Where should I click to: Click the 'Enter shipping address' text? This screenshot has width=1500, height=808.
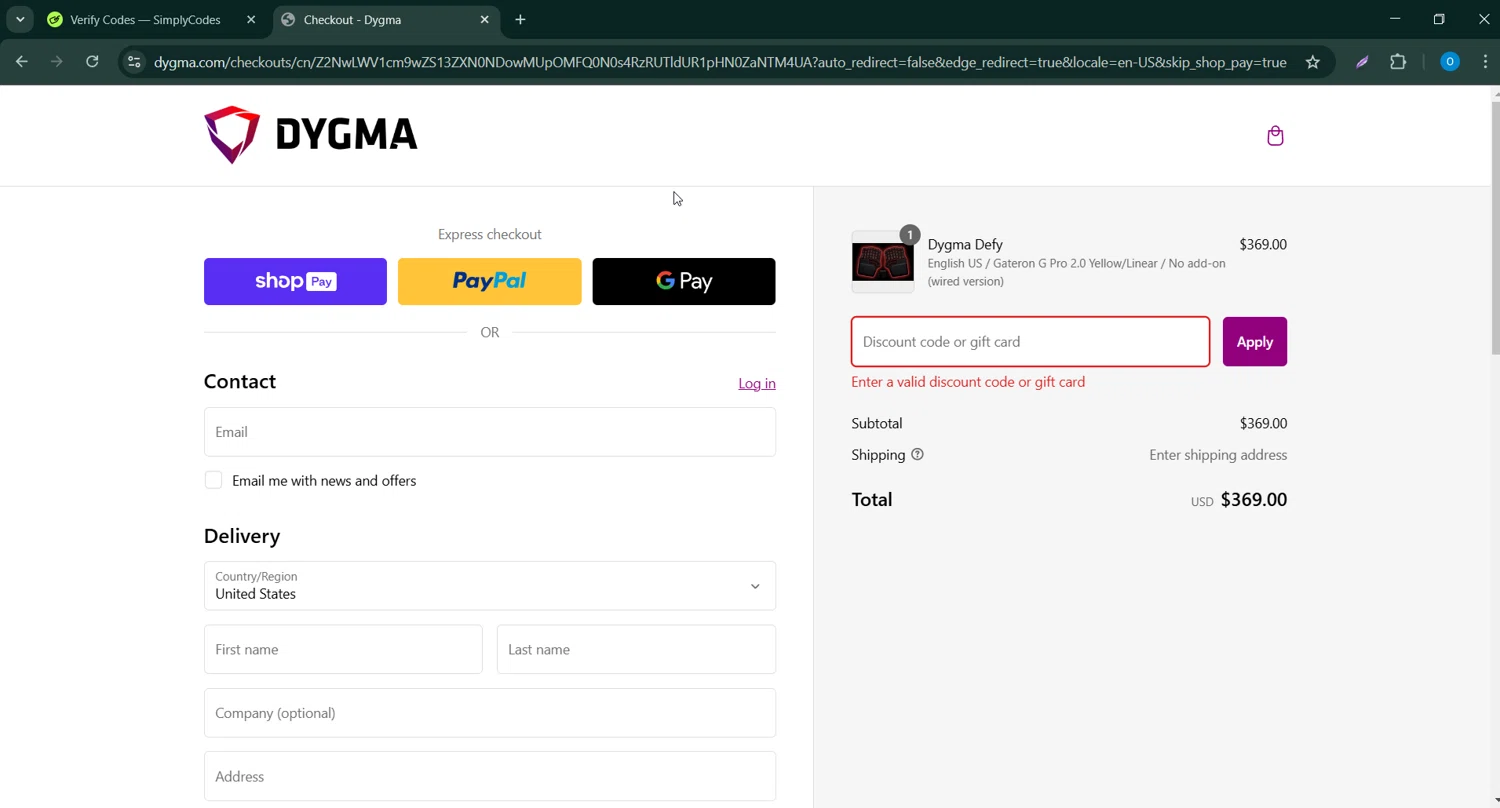click(1218, 455)
